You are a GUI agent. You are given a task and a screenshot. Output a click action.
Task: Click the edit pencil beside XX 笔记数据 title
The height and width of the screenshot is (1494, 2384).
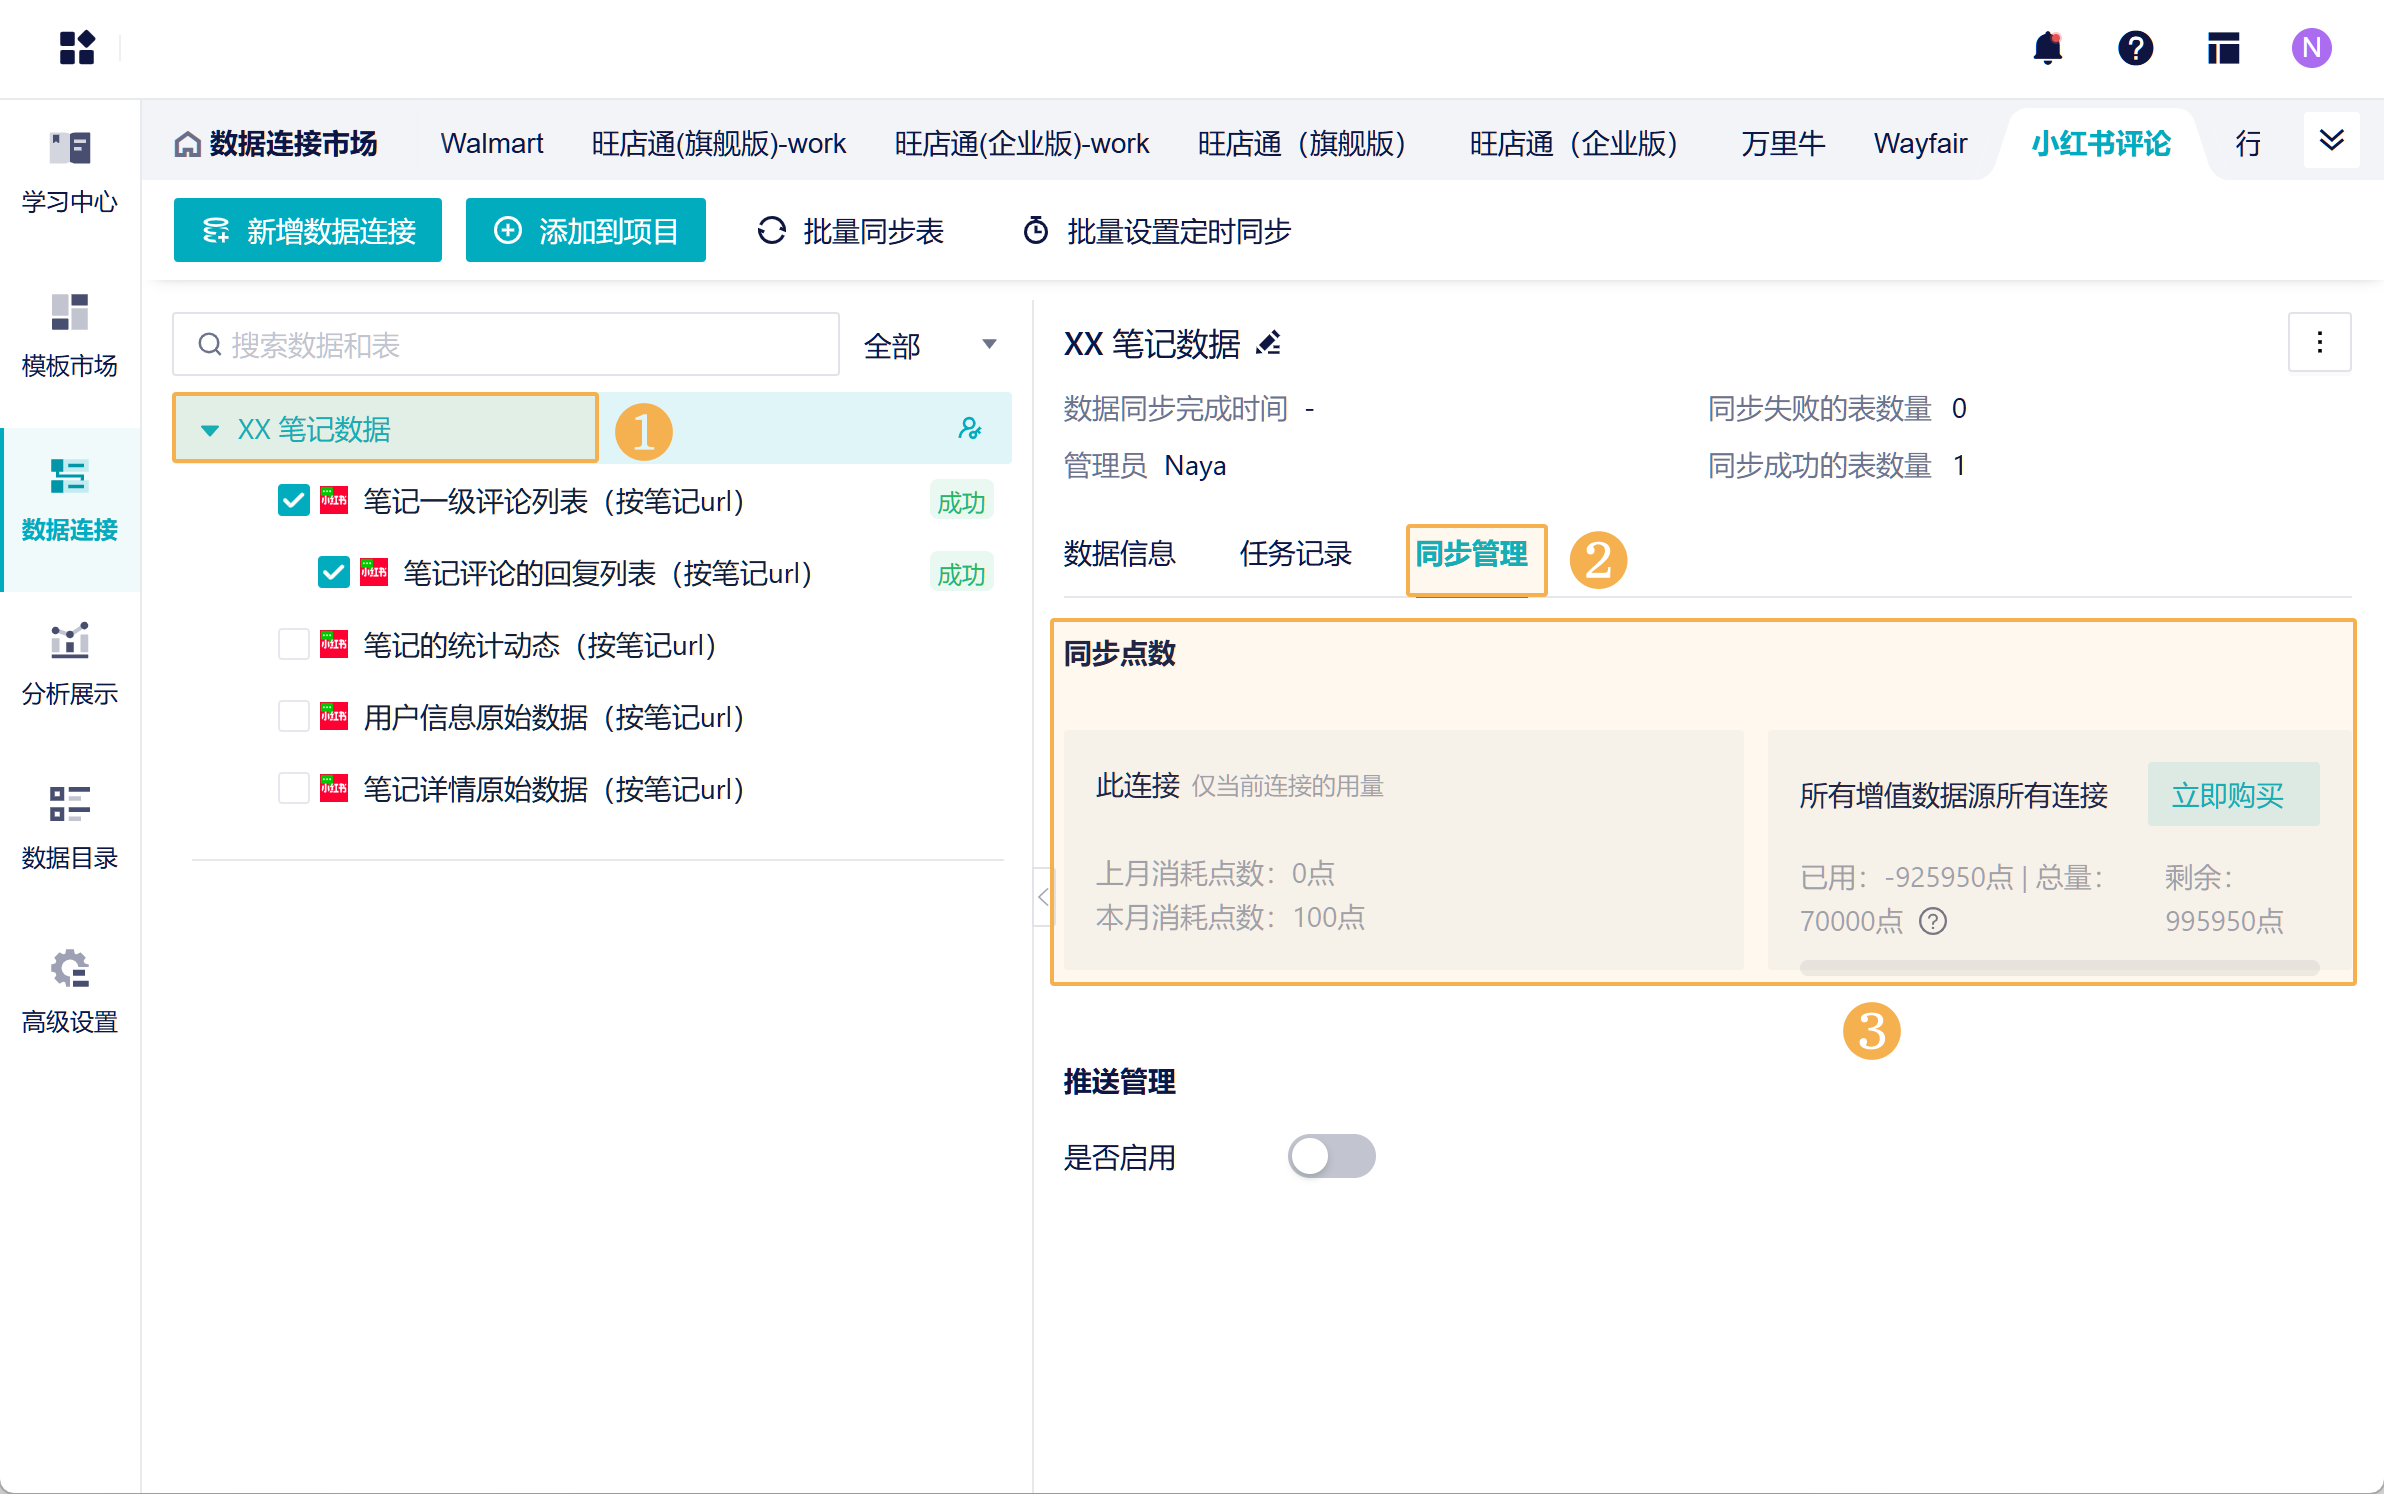[x=1269, y=344]
